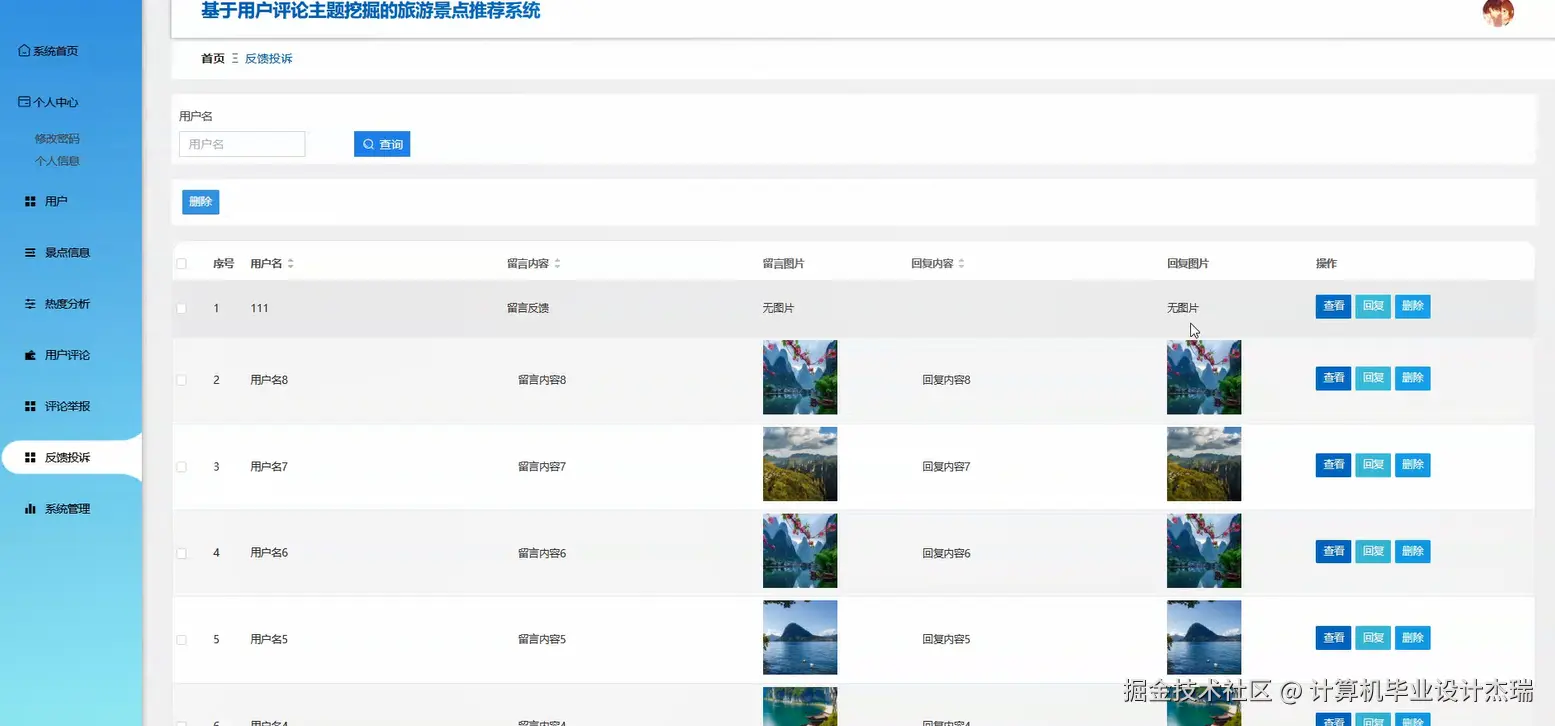Click the breadcrumb separator icon after 首页
The image size is (1555, 726).
[235, 59]
